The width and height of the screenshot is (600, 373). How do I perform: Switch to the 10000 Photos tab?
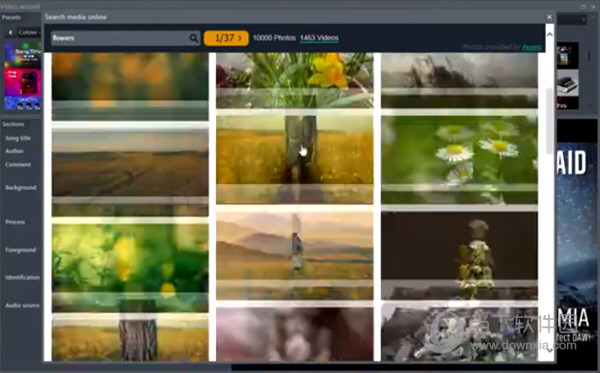(274, 38)
